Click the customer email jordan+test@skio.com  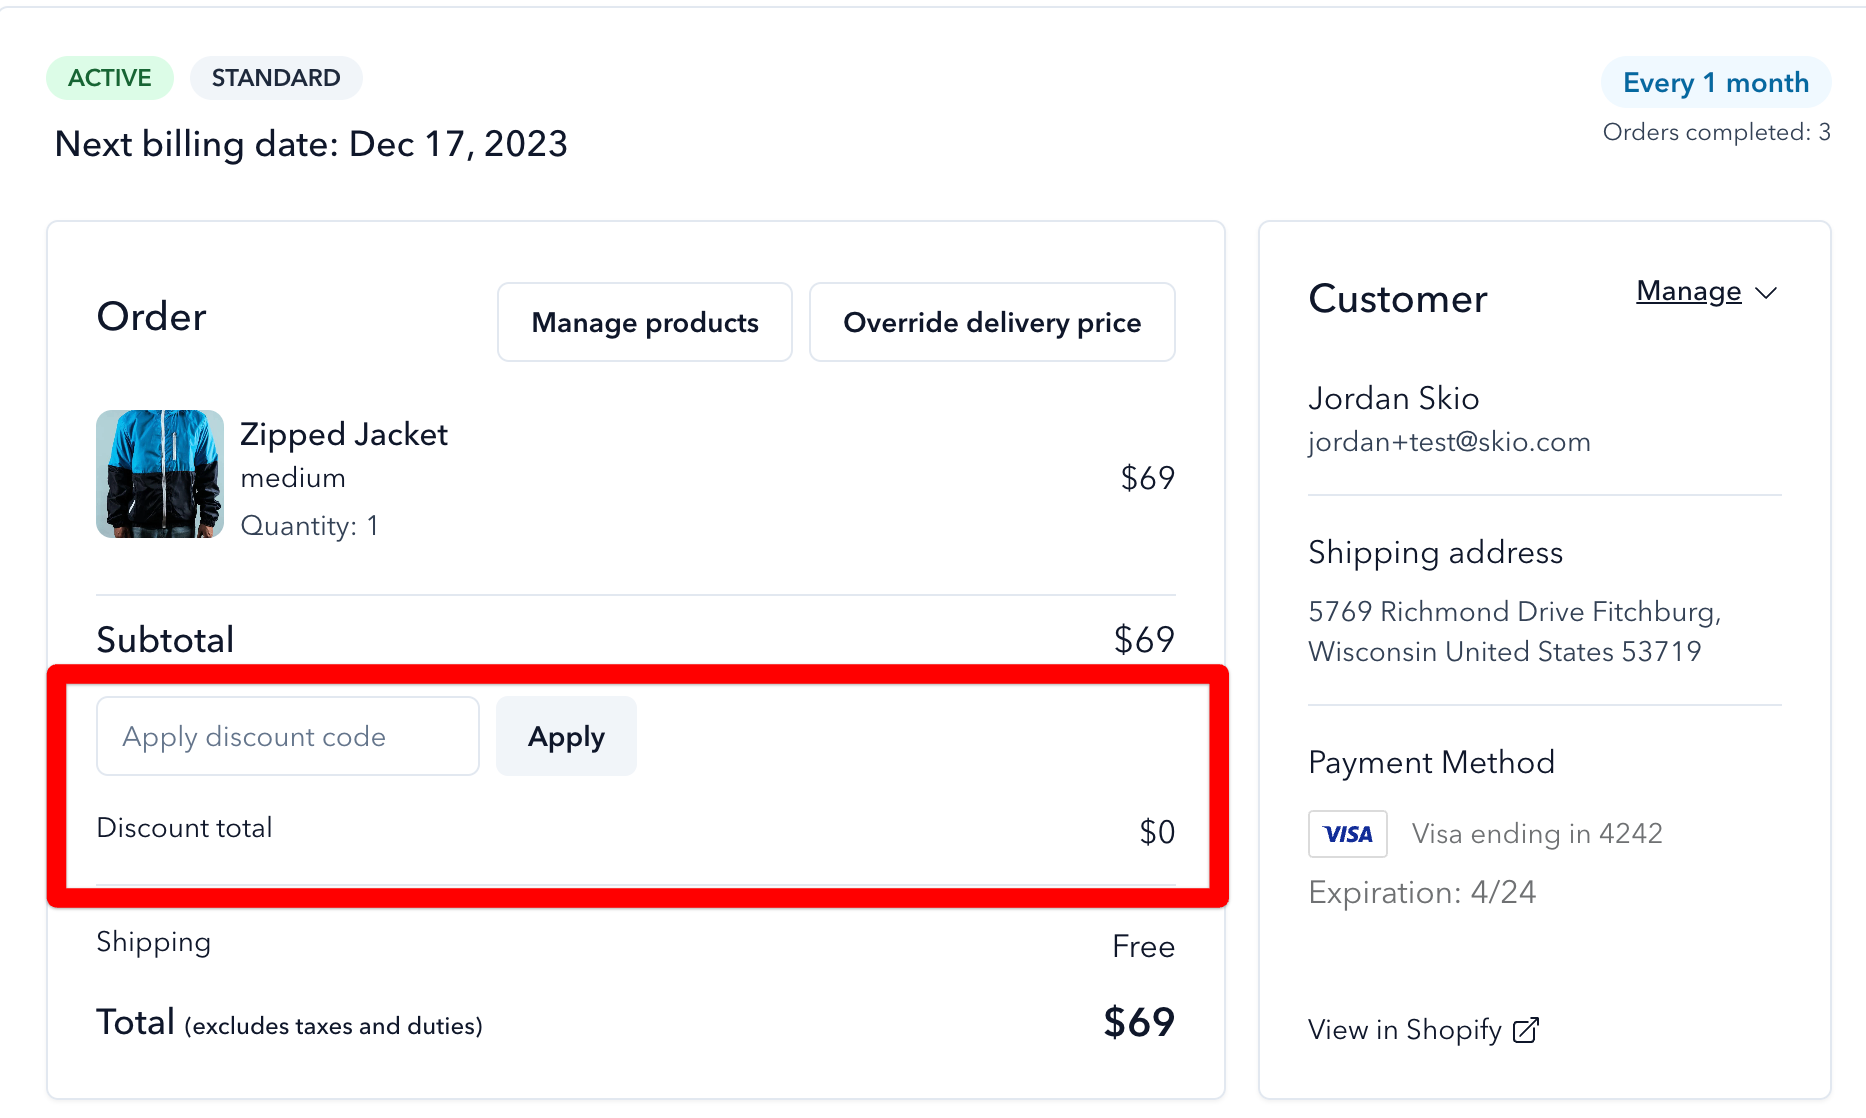1449,442
